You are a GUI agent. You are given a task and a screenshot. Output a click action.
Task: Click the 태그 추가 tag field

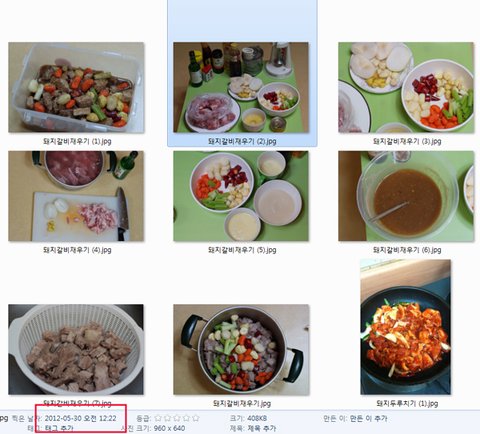[x=59, y=428]
